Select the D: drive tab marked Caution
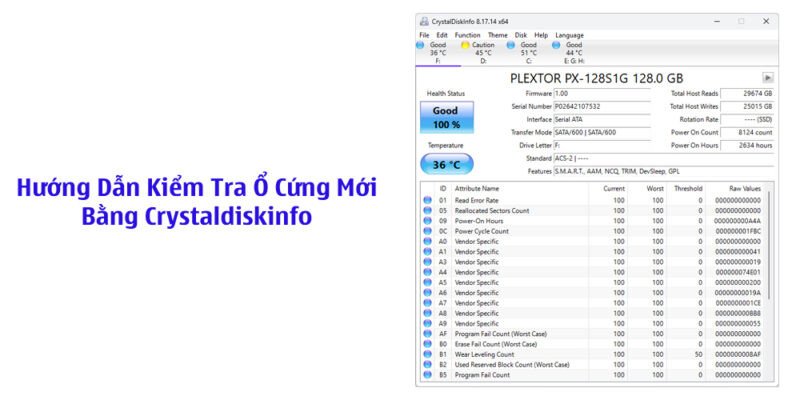Screen dimensions: 800x400 click(483, 53)
